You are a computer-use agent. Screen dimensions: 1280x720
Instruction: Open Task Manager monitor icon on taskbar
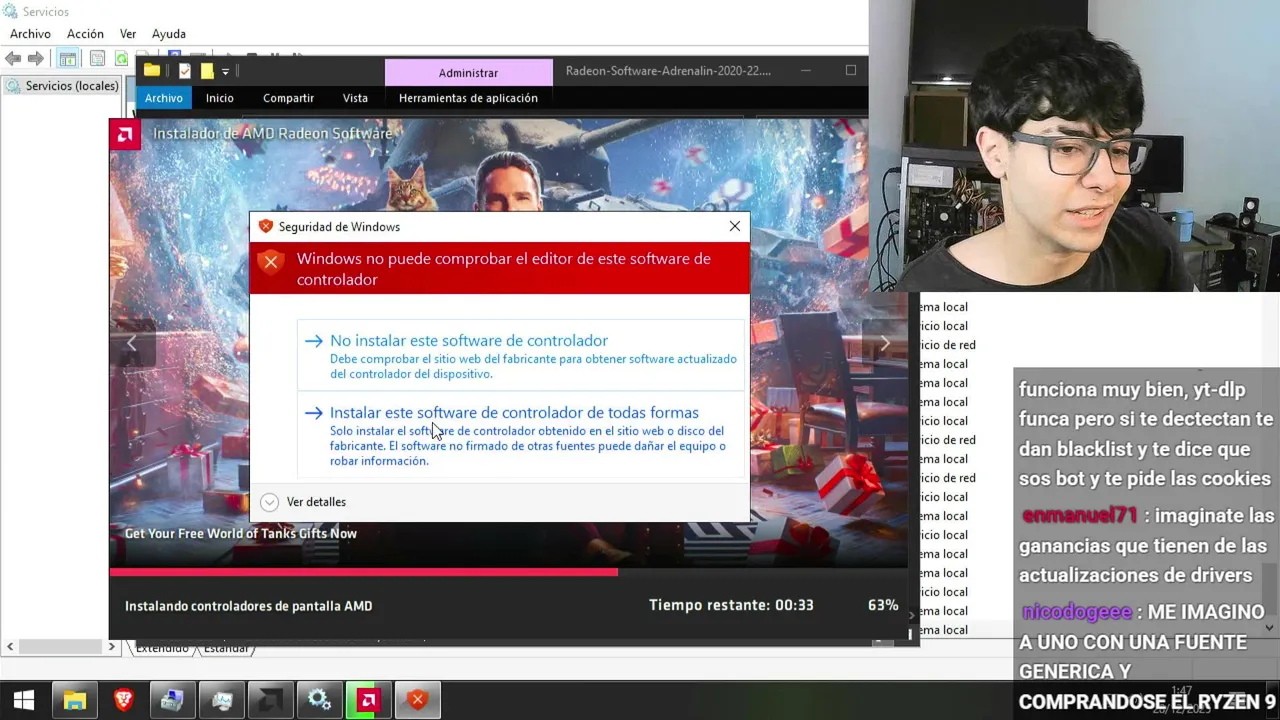click(222, 700)
